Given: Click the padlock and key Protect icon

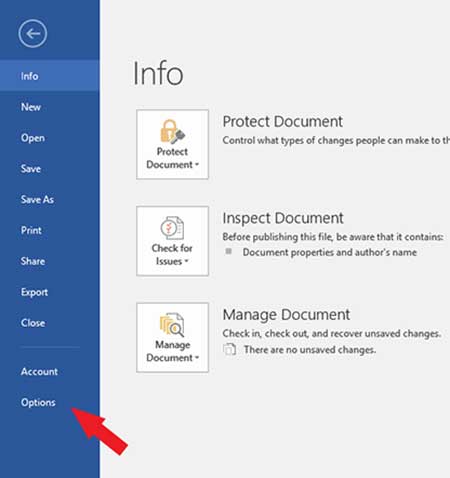Looking at the screenshot, I should 172,131.
